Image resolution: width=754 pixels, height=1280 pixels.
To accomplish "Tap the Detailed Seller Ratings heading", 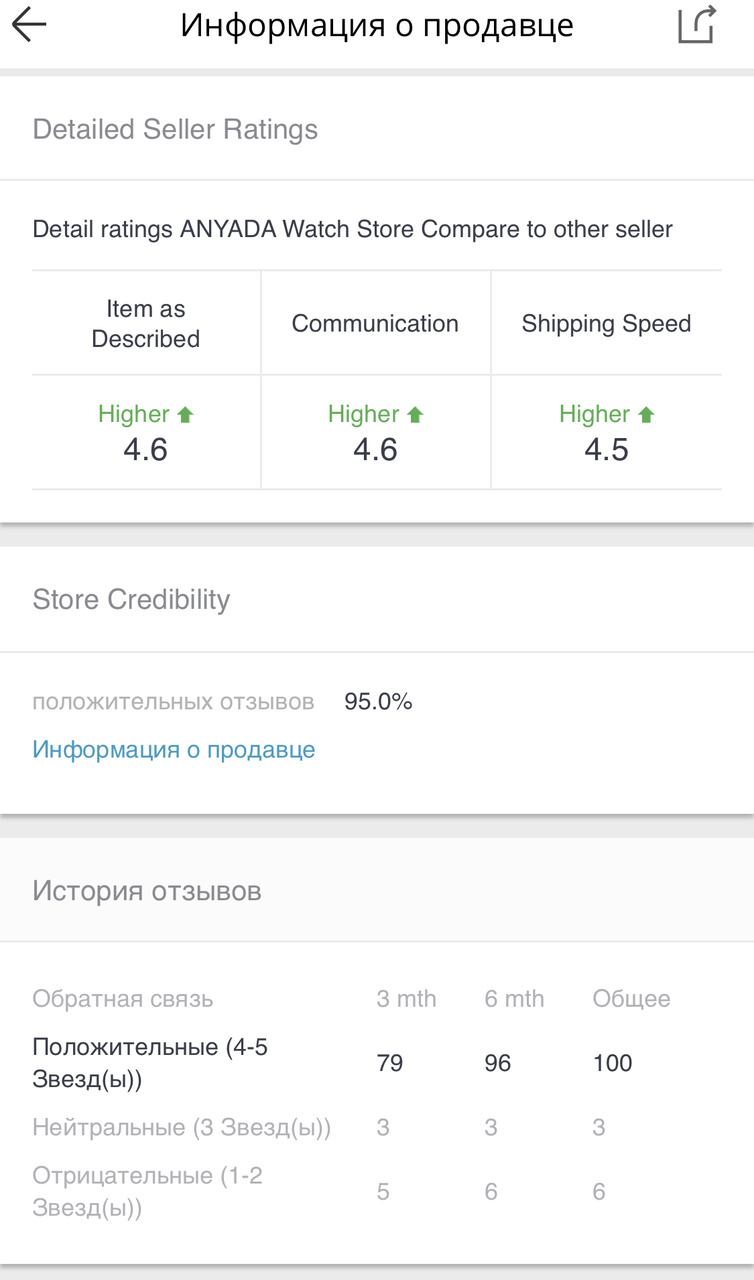I will 175,130.
